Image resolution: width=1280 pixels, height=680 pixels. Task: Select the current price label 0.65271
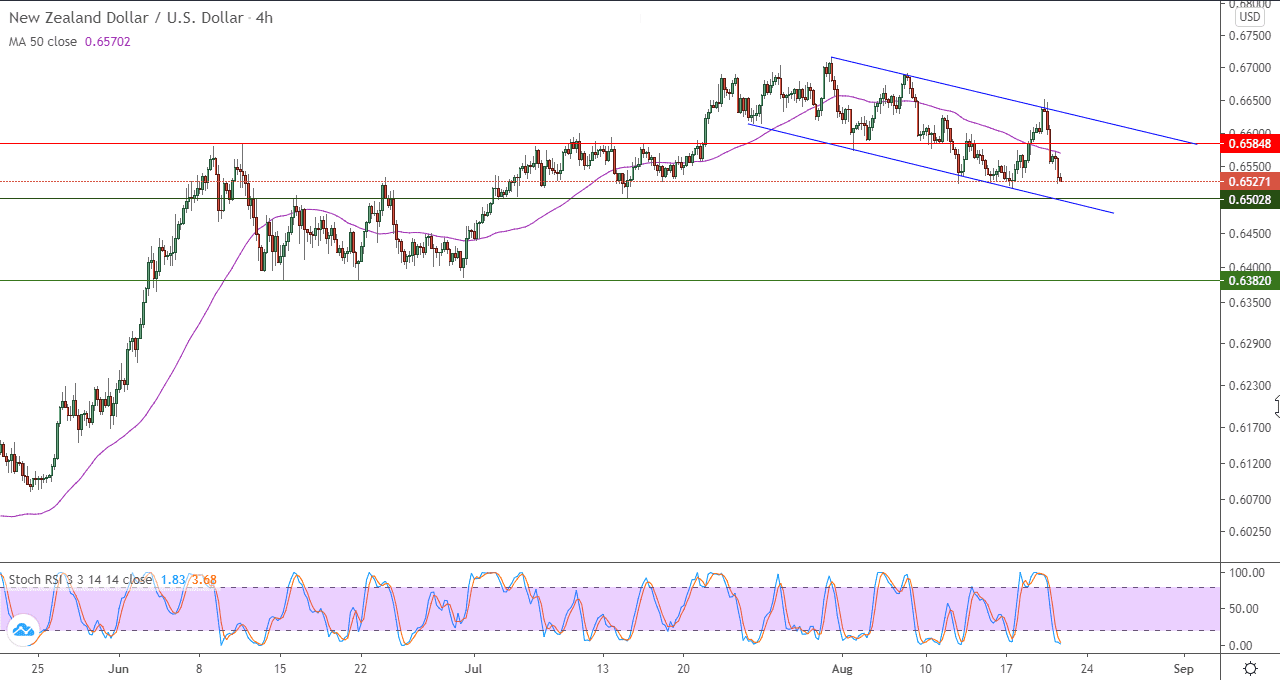(x=1251, y=181)
